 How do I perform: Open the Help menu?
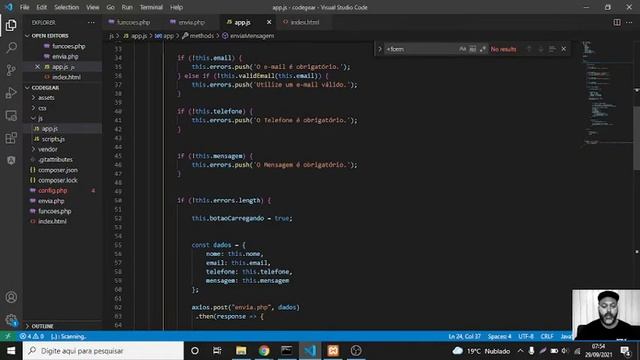pos(176,7)
